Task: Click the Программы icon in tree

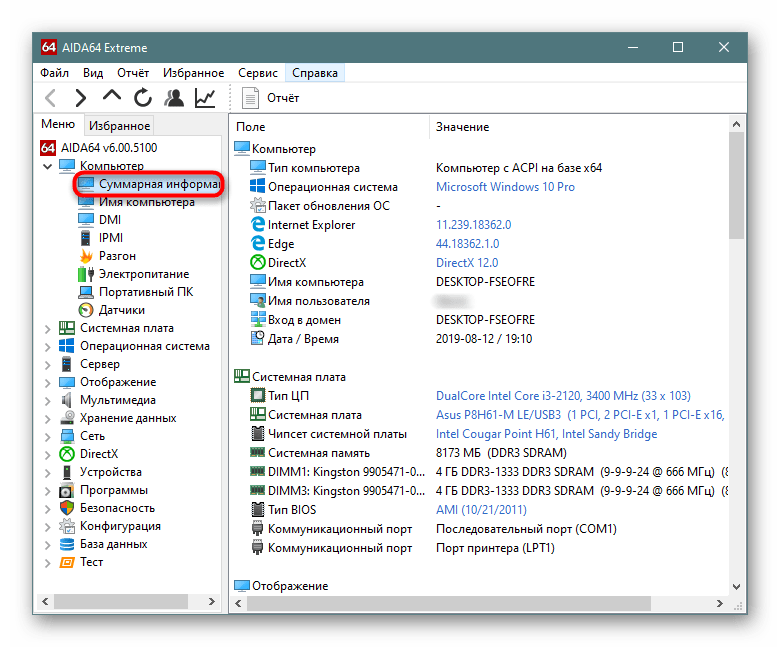Action: click(x=67, y=490)
